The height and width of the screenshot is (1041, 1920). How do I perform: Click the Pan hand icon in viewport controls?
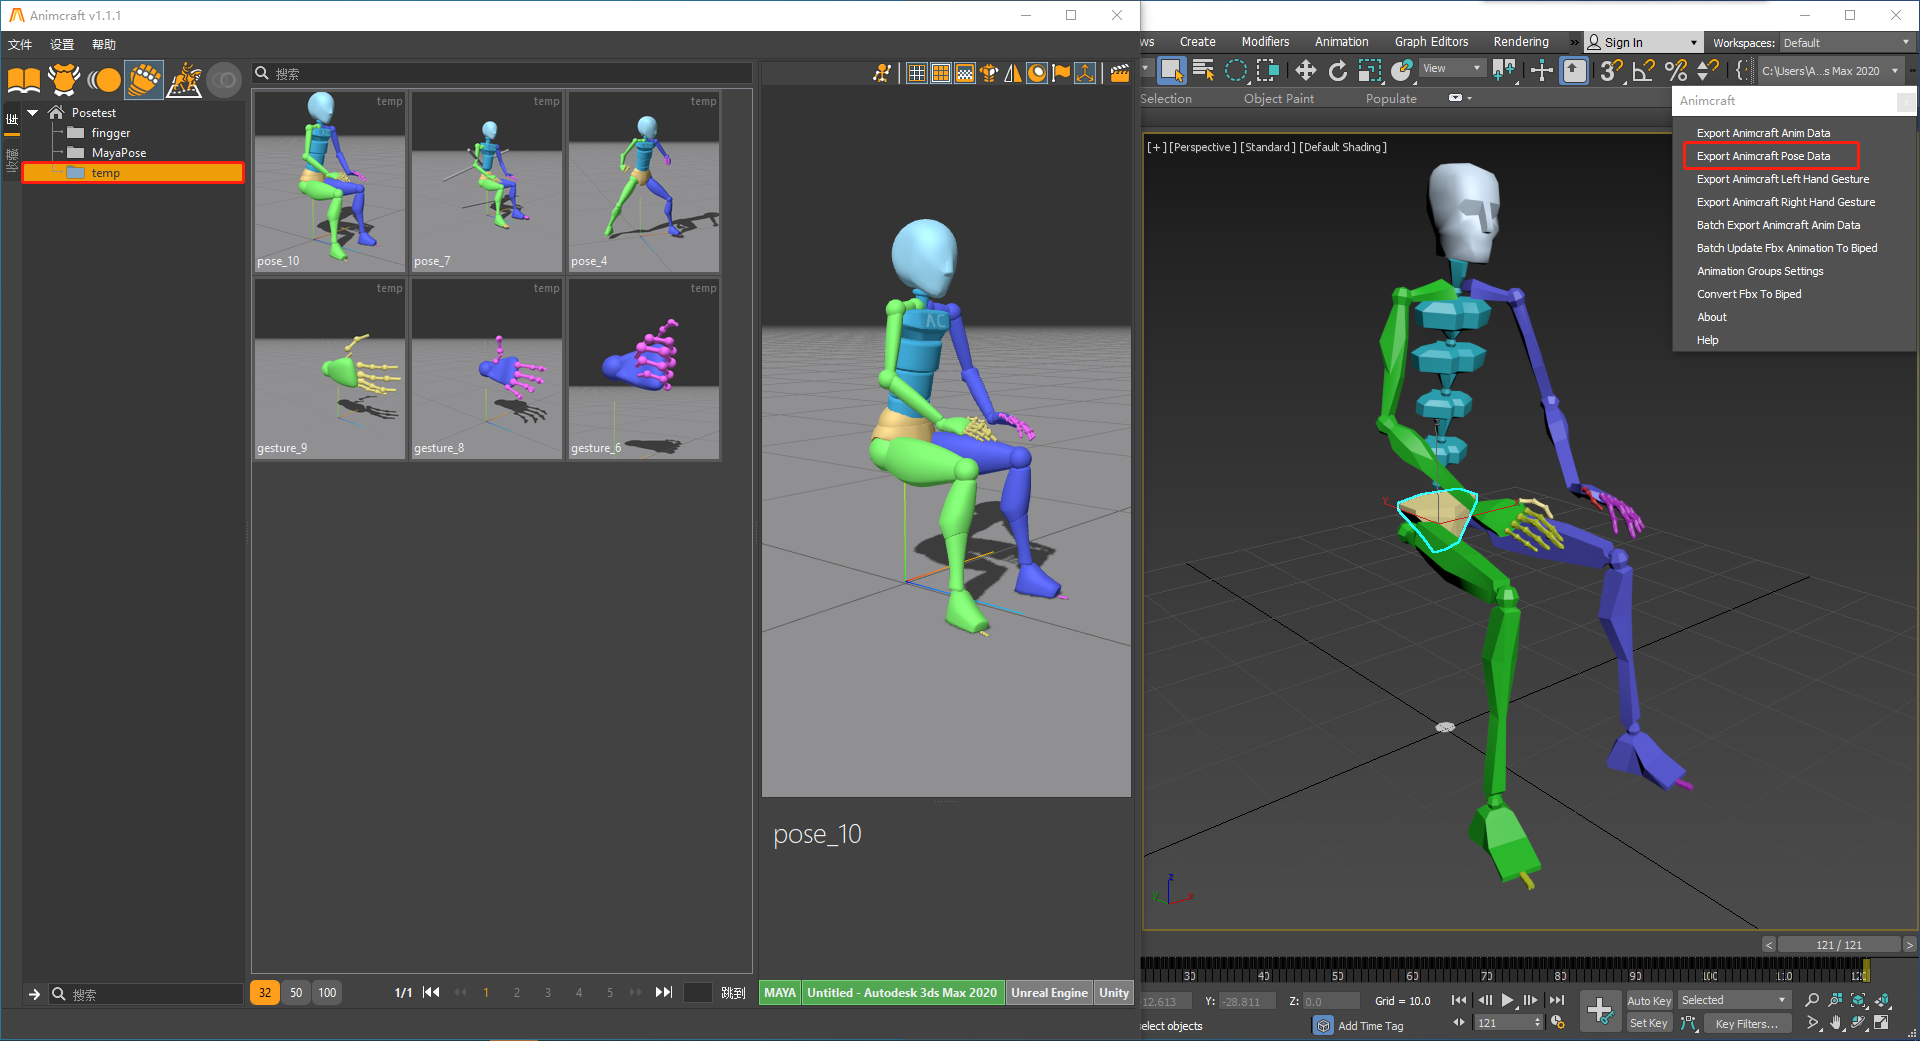pyautogui.click(x=1836, y=1023)
